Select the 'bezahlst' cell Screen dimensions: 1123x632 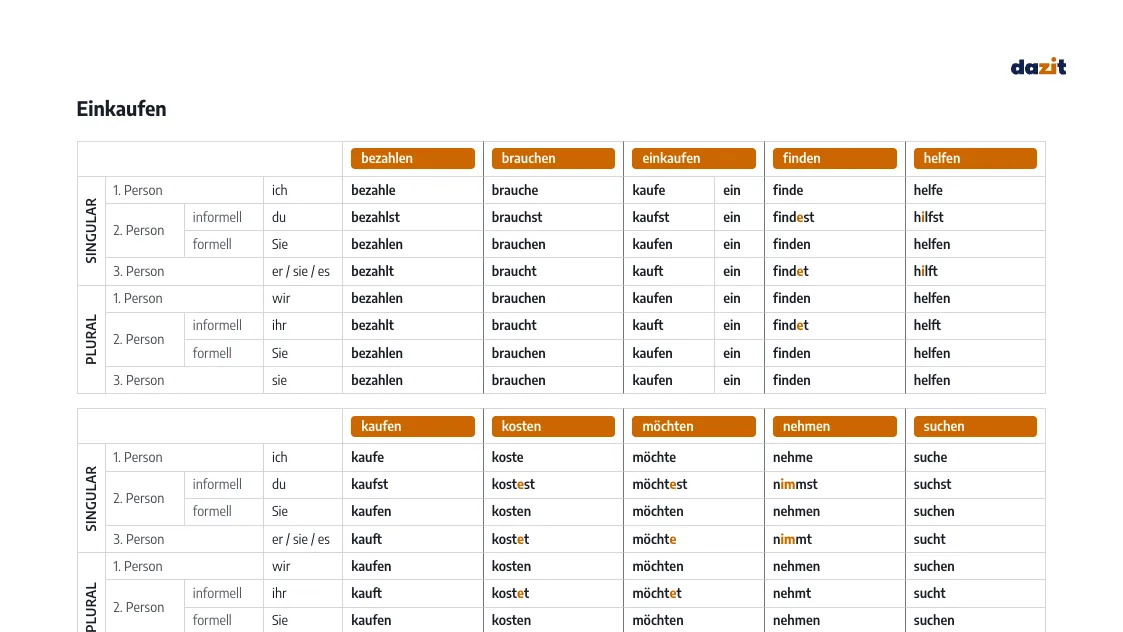tap(413, 217)
